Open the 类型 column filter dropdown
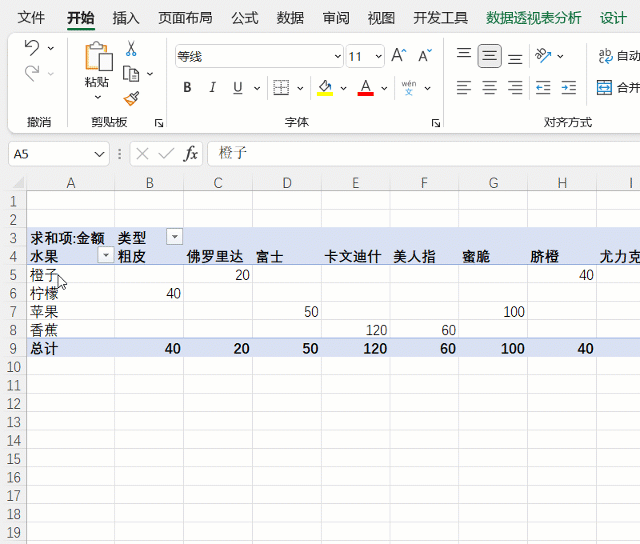This screenshot has height=544, width=640. click(175, 237)
